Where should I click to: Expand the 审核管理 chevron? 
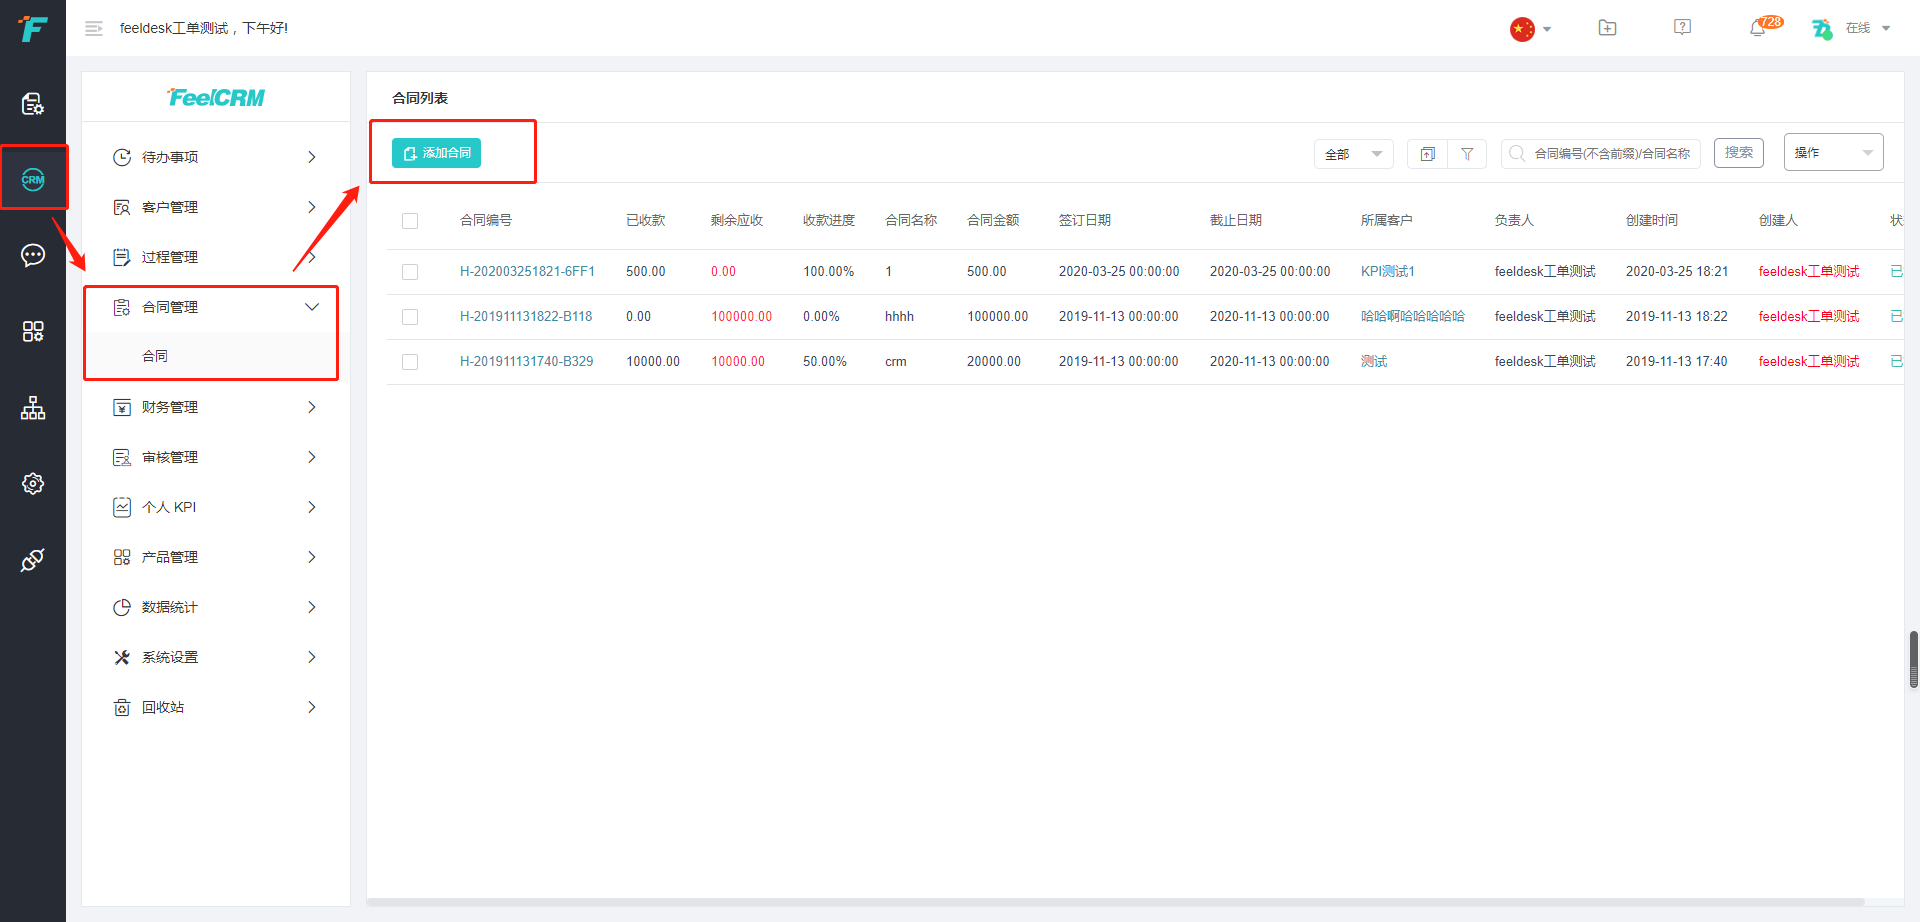point(312,457)
